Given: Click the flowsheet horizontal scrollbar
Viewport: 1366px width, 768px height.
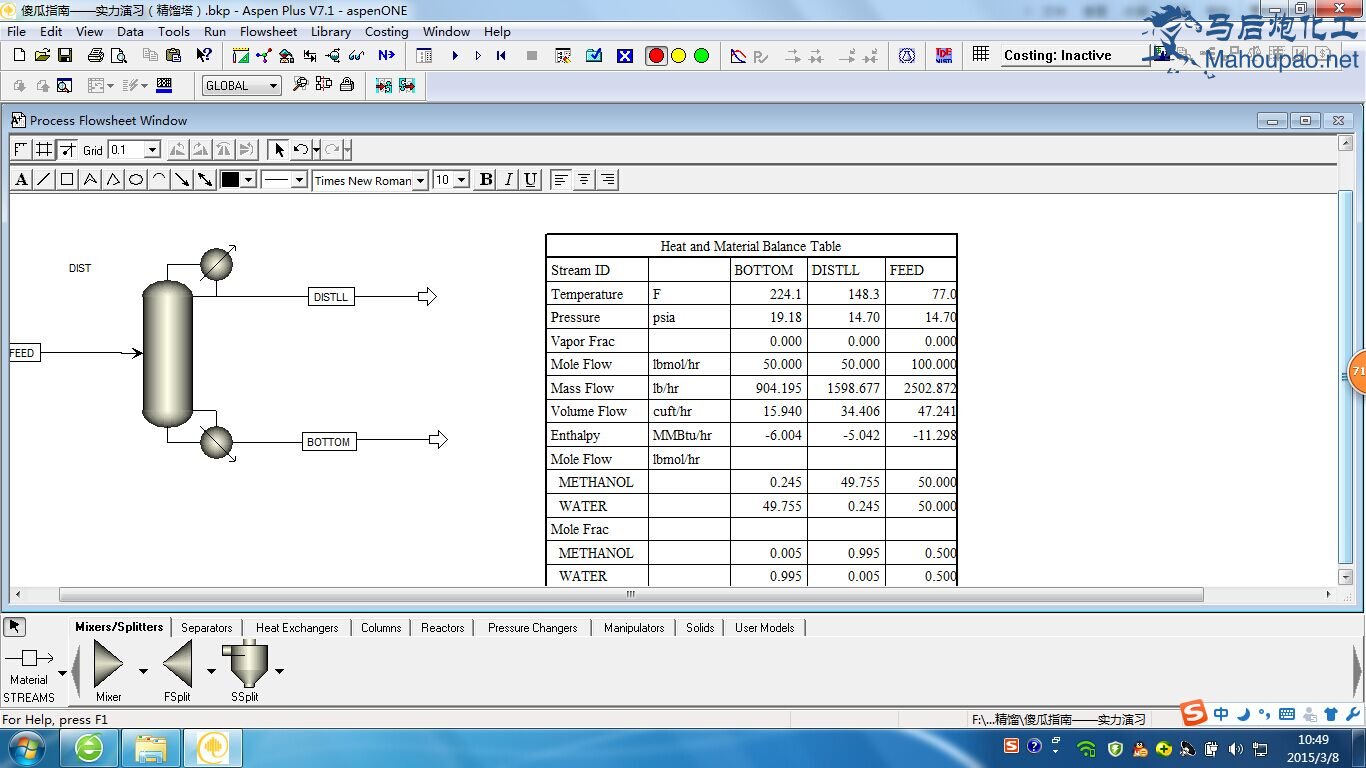Looking at the screenshot, I should click(x=630, y=594).
